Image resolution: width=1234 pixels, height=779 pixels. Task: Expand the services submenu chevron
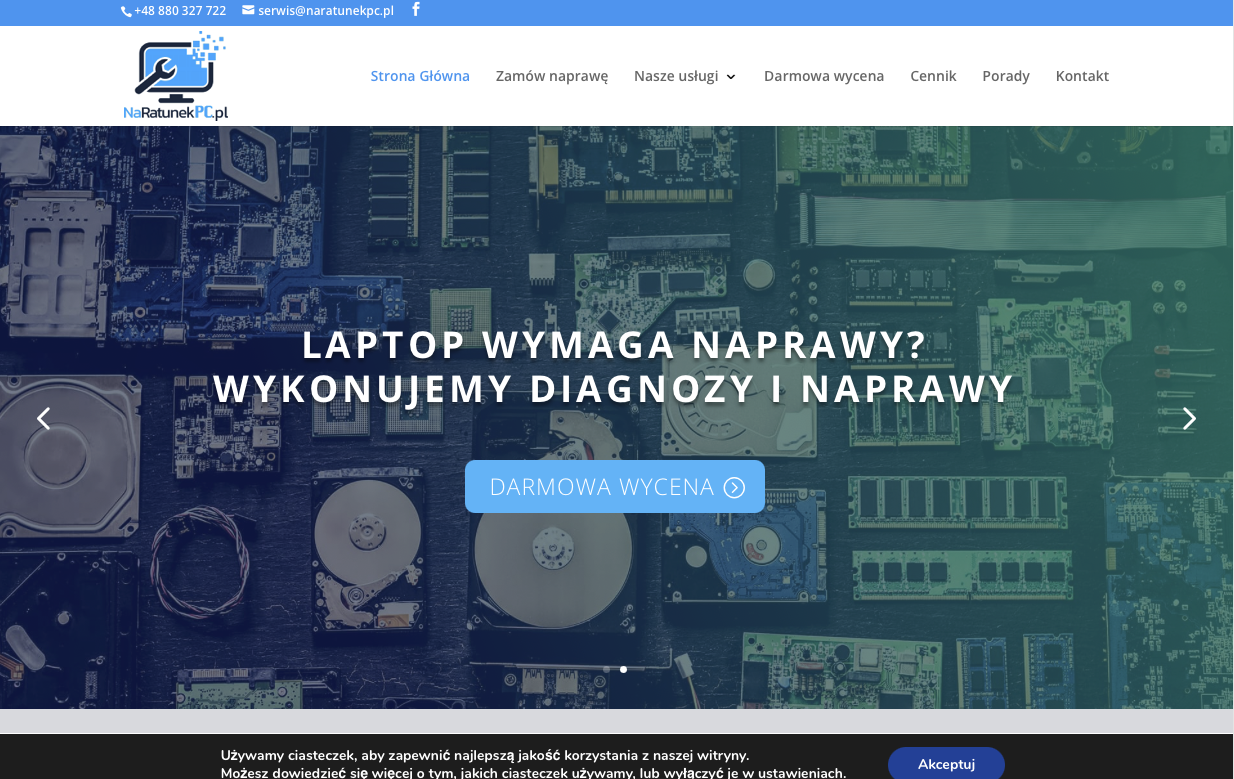[x=731, y=77]
